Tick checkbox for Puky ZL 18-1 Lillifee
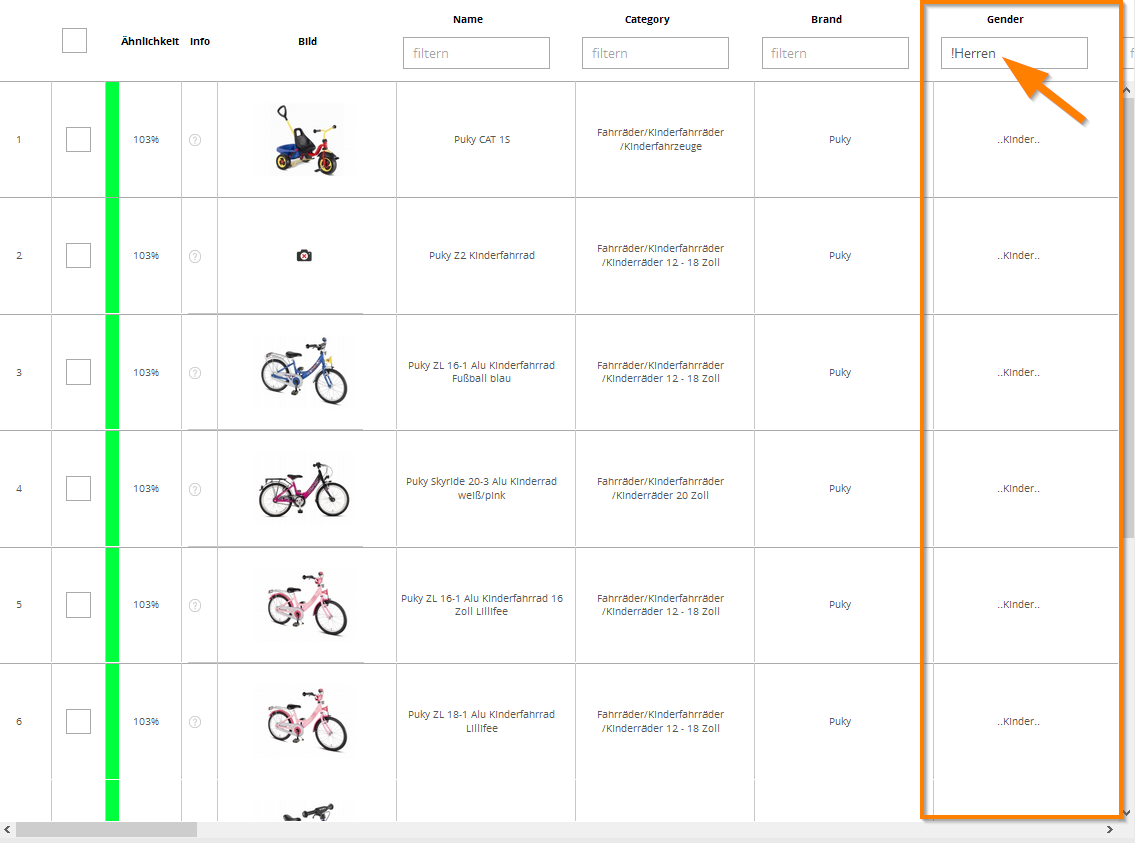 coord(78,721)
